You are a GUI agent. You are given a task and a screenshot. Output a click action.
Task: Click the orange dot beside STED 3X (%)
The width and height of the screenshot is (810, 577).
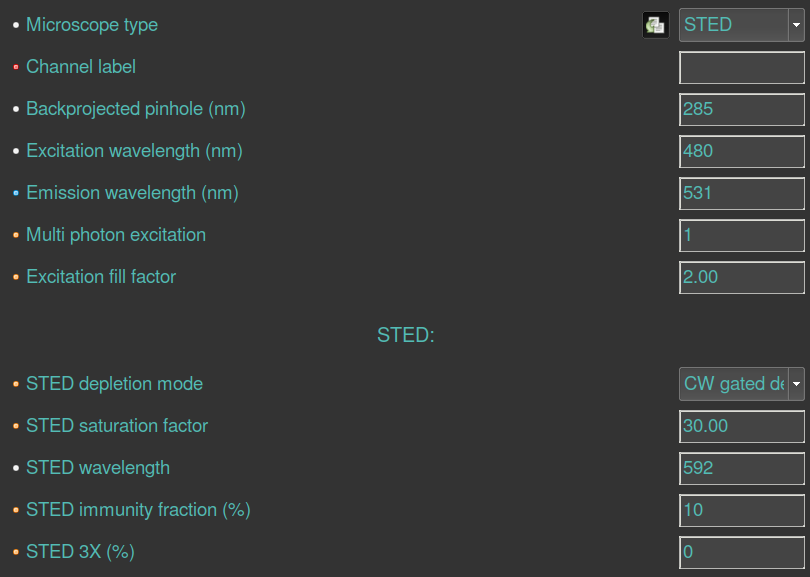click(x=16, y=552)
